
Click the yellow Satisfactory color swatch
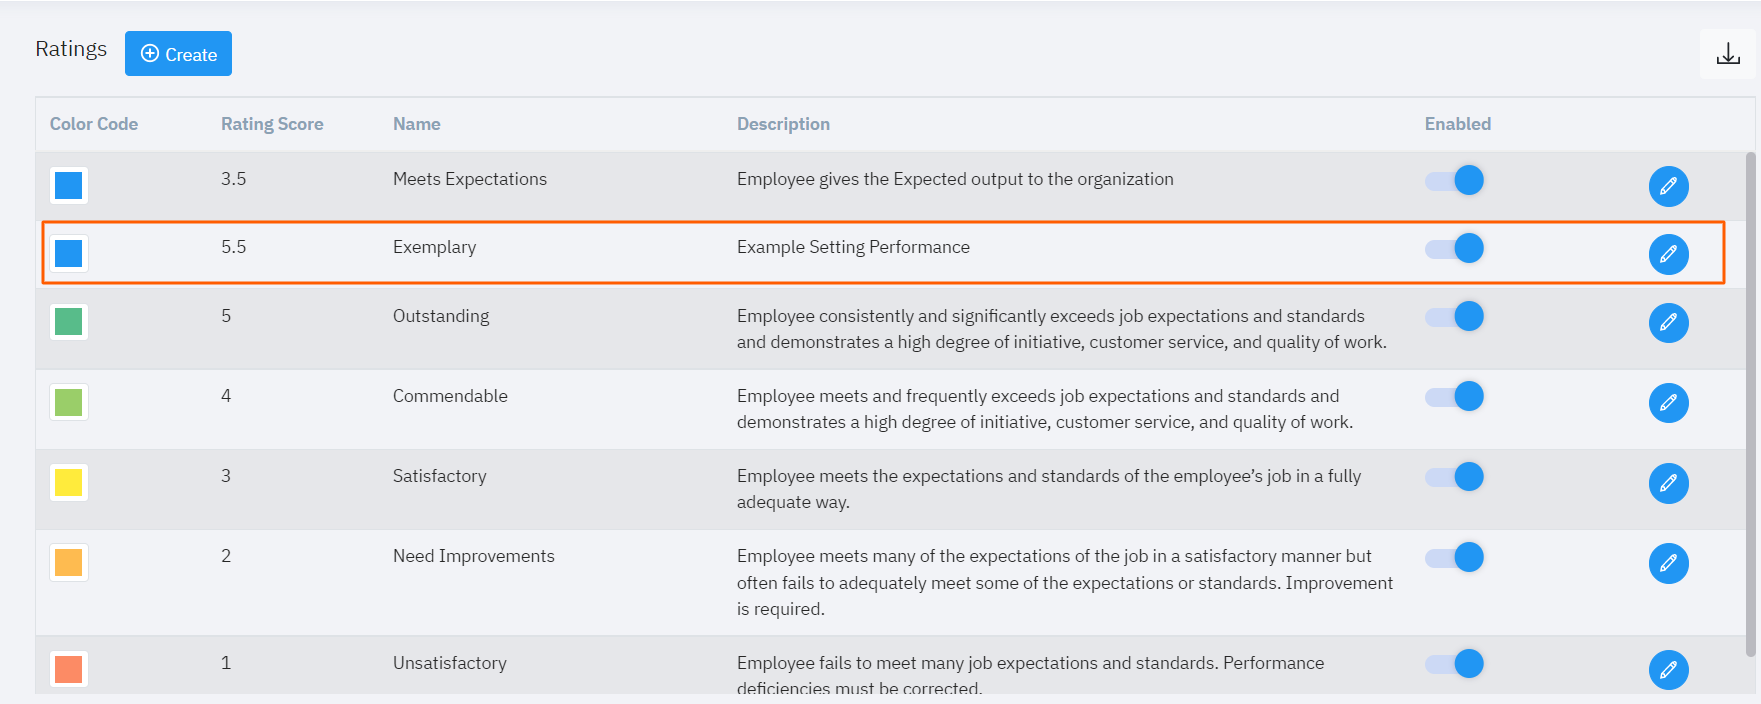click(69, 482)
